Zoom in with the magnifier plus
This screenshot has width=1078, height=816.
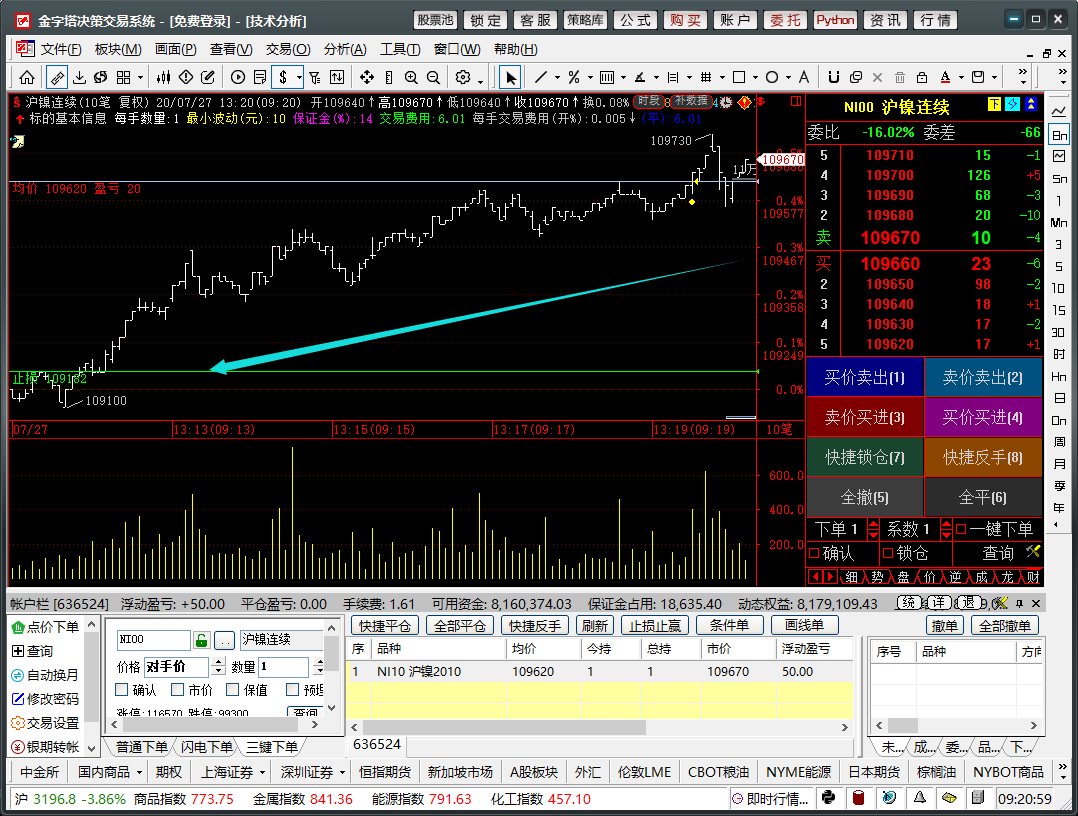(411, 77)
